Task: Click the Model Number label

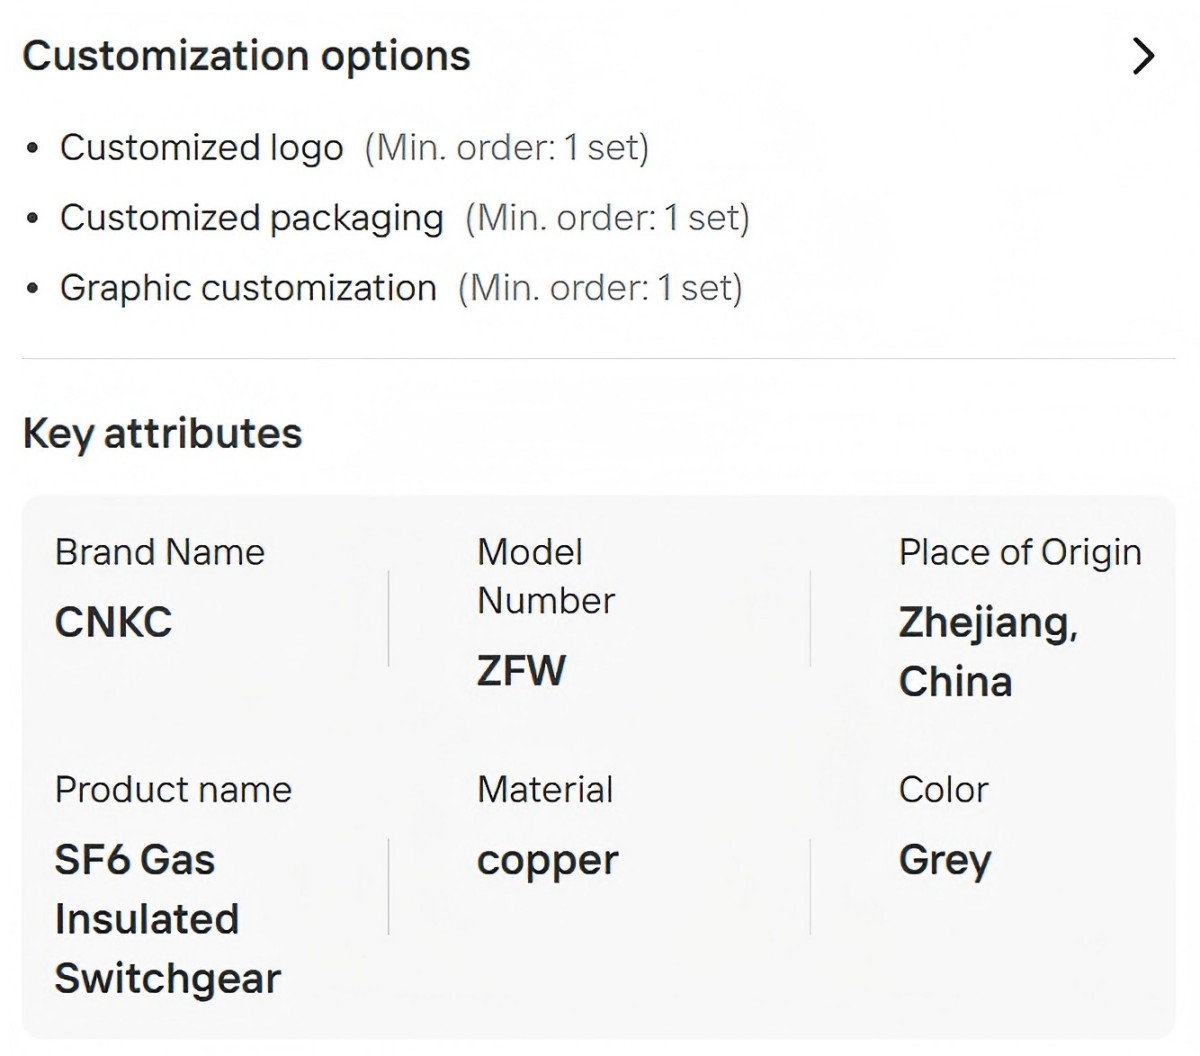Action: (546, 576)
